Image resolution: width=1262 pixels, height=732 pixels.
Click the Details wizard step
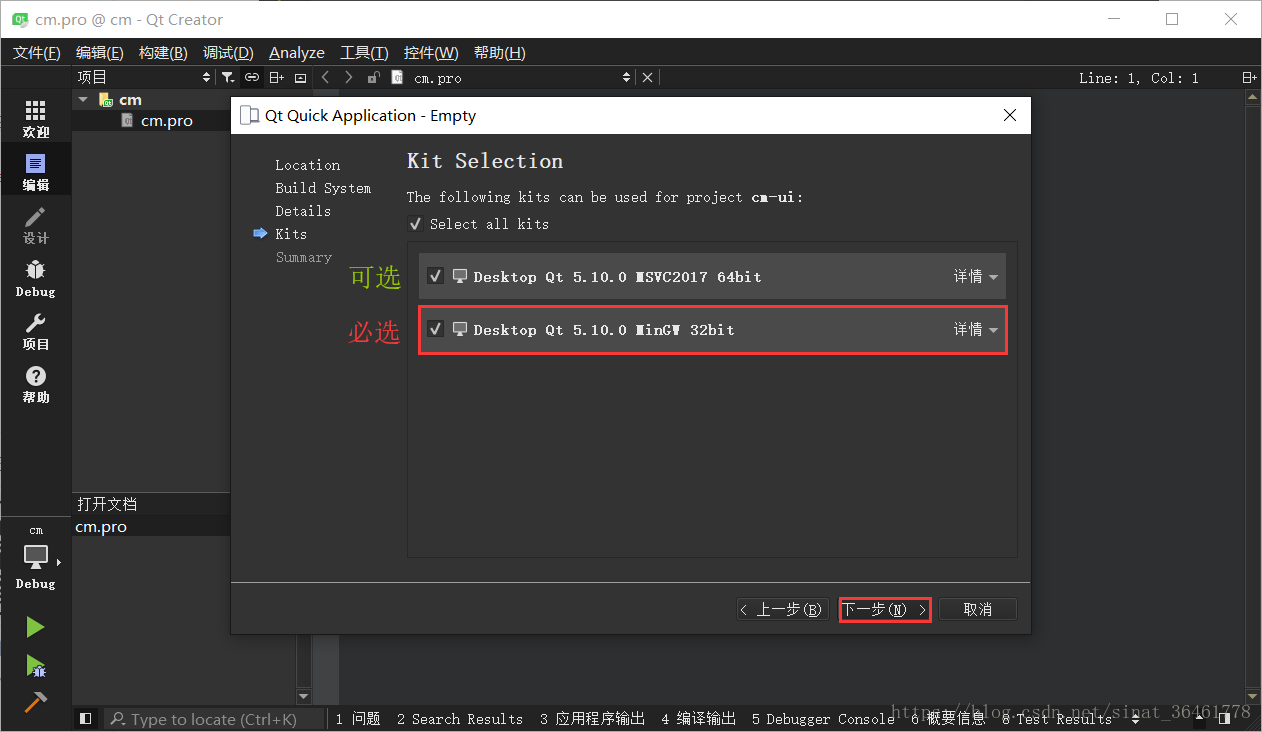[x=303, y=211]
